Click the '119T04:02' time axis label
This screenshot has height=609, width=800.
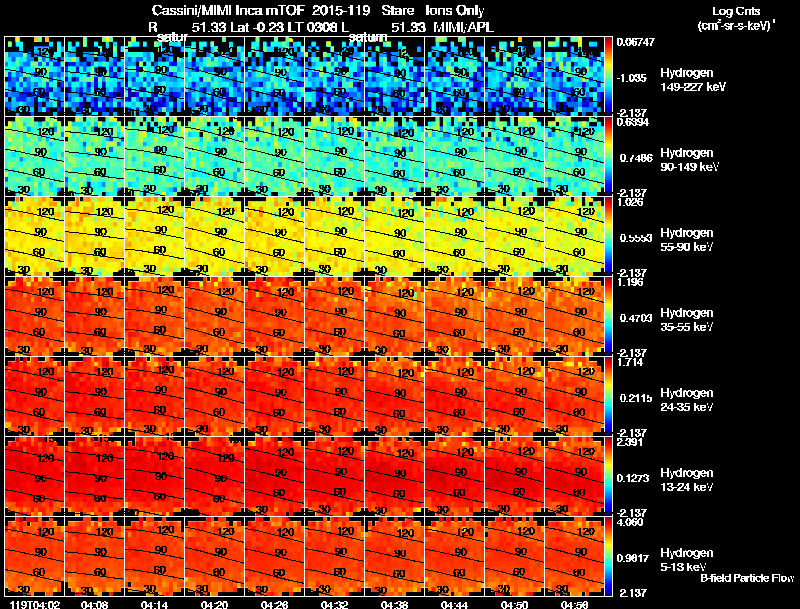tap(35, 604)
